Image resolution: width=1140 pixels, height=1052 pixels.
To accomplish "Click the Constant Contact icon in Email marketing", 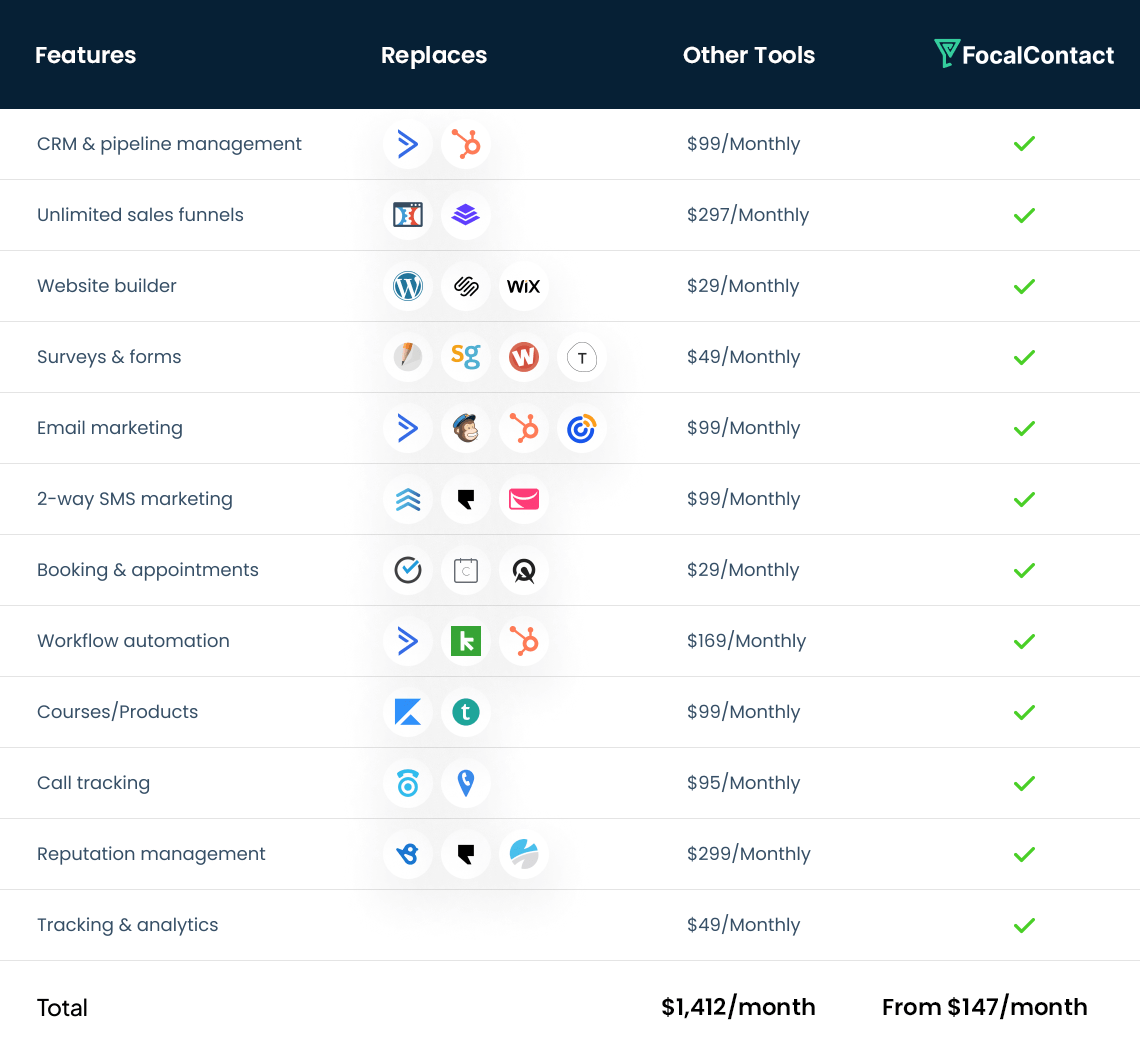I will pos(581,429).
